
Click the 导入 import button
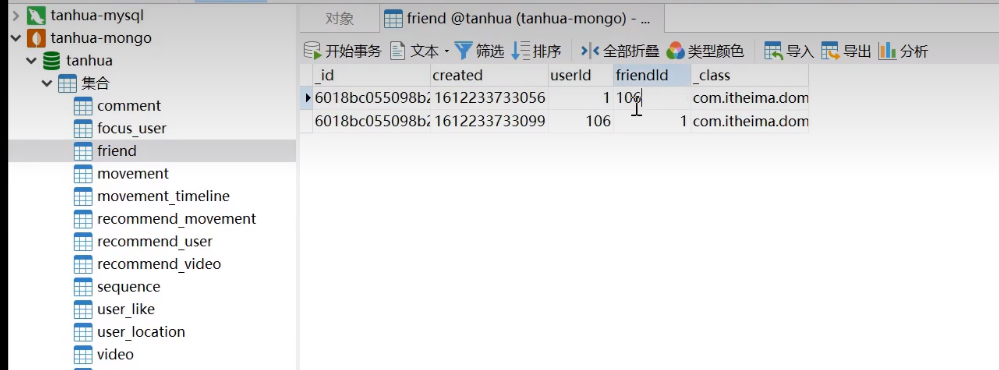tap(789, 51)
